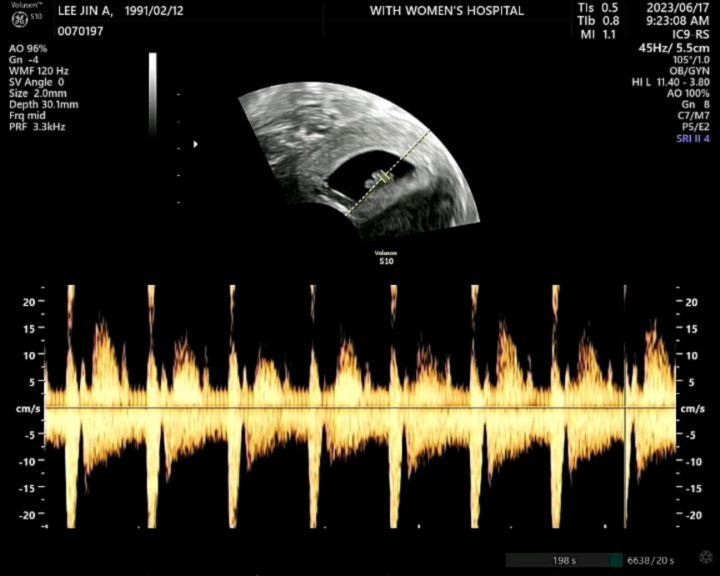Click the spectral Doppler baseline
This screenshot has width=720, height=576.
360,407
